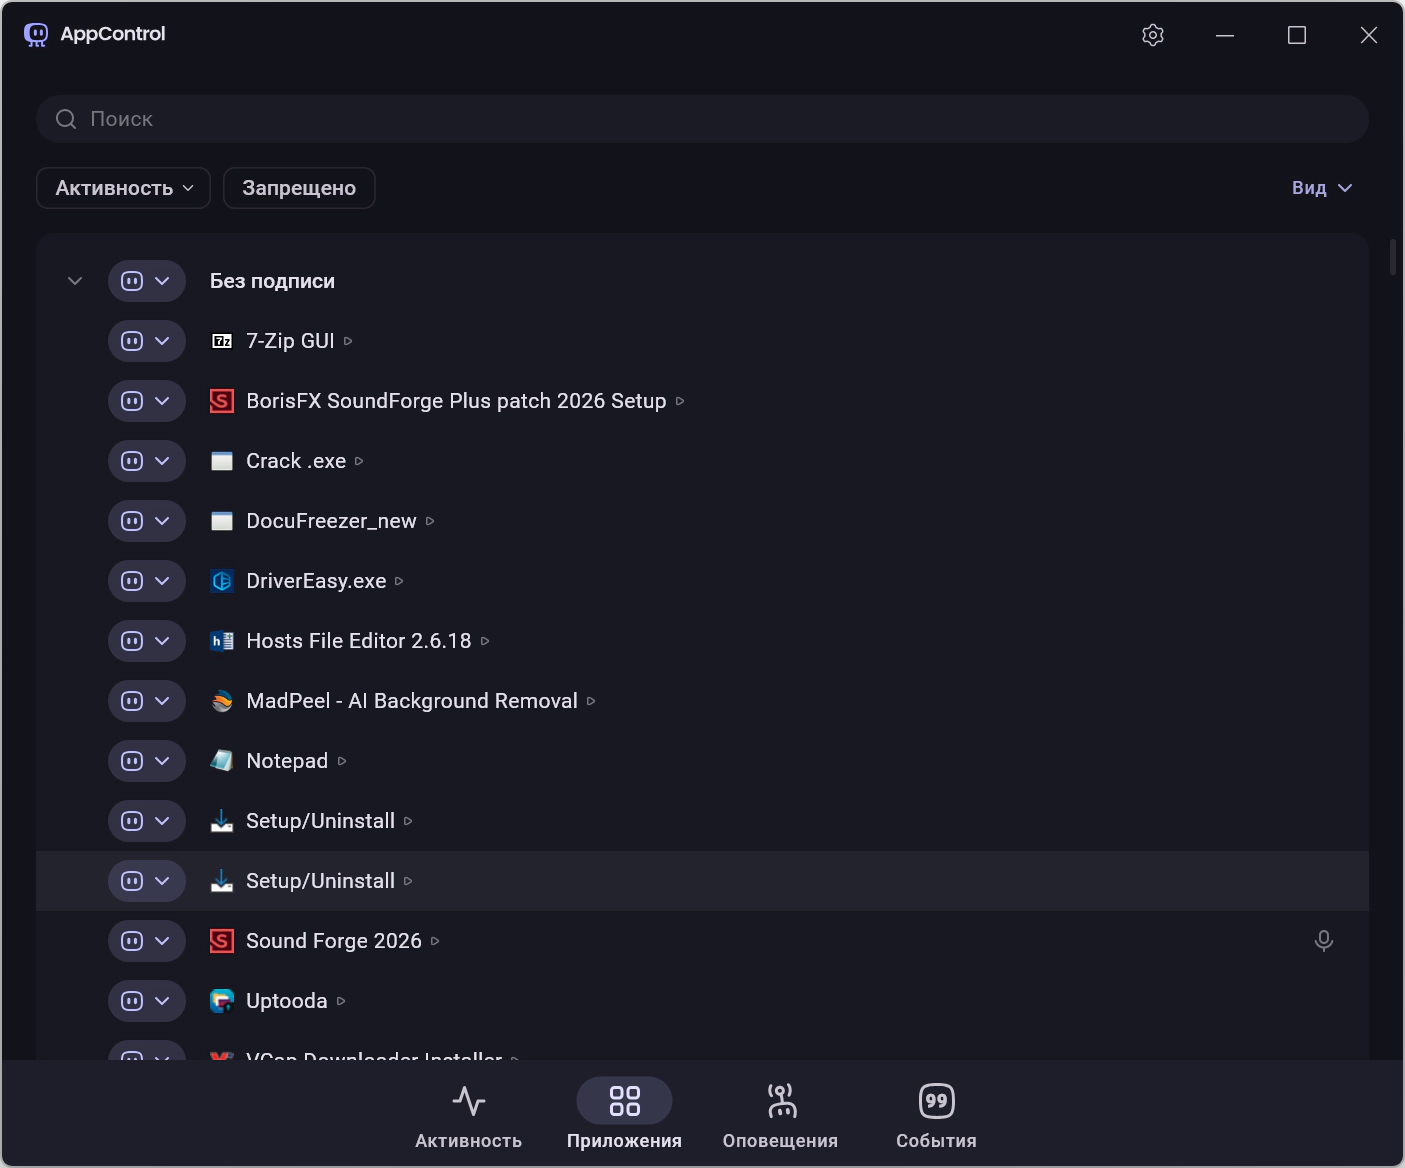Select the DriverEasy.exe name text
The width and height of the screenshot is (1405, 1168).
click(316, 581)
